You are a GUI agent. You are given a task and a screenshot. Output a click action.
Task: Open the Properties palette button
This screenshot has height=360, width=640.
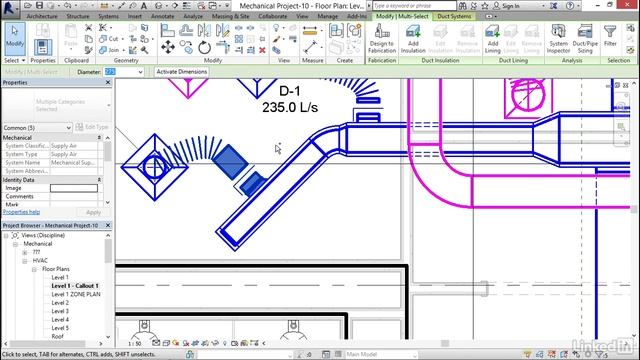[42, 47]
